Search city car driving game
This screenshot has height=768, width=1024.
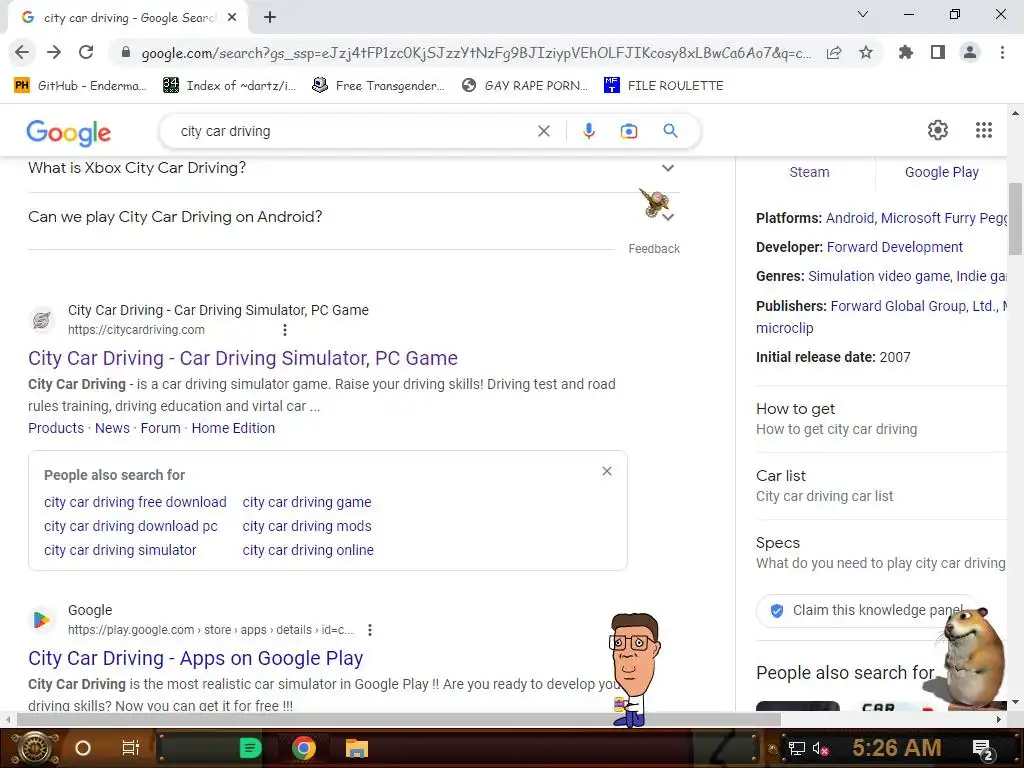click(307, 502)
